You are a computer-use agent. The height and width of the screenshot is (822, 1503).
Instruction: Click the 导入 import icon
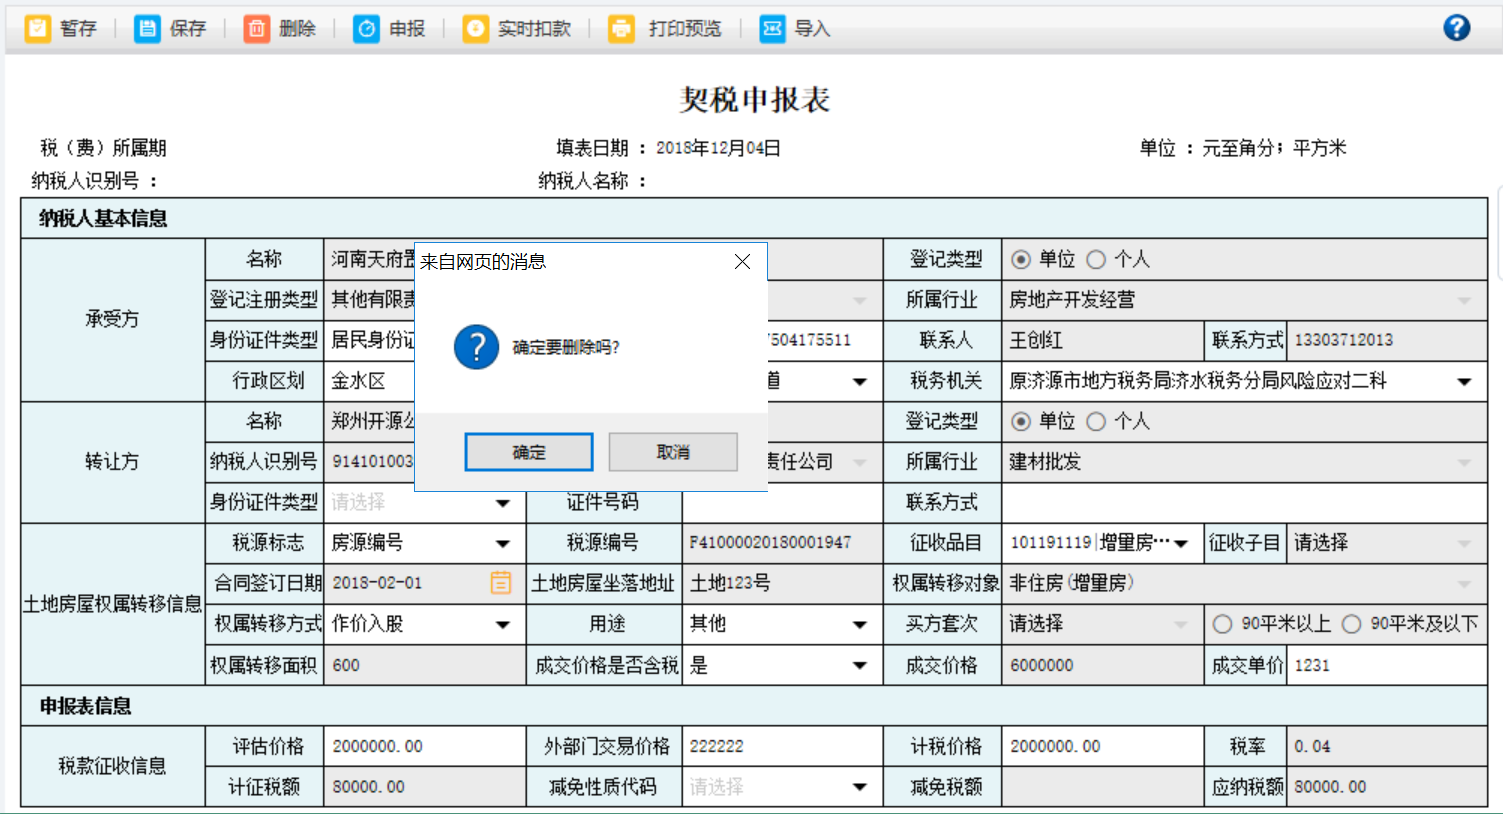772,29
